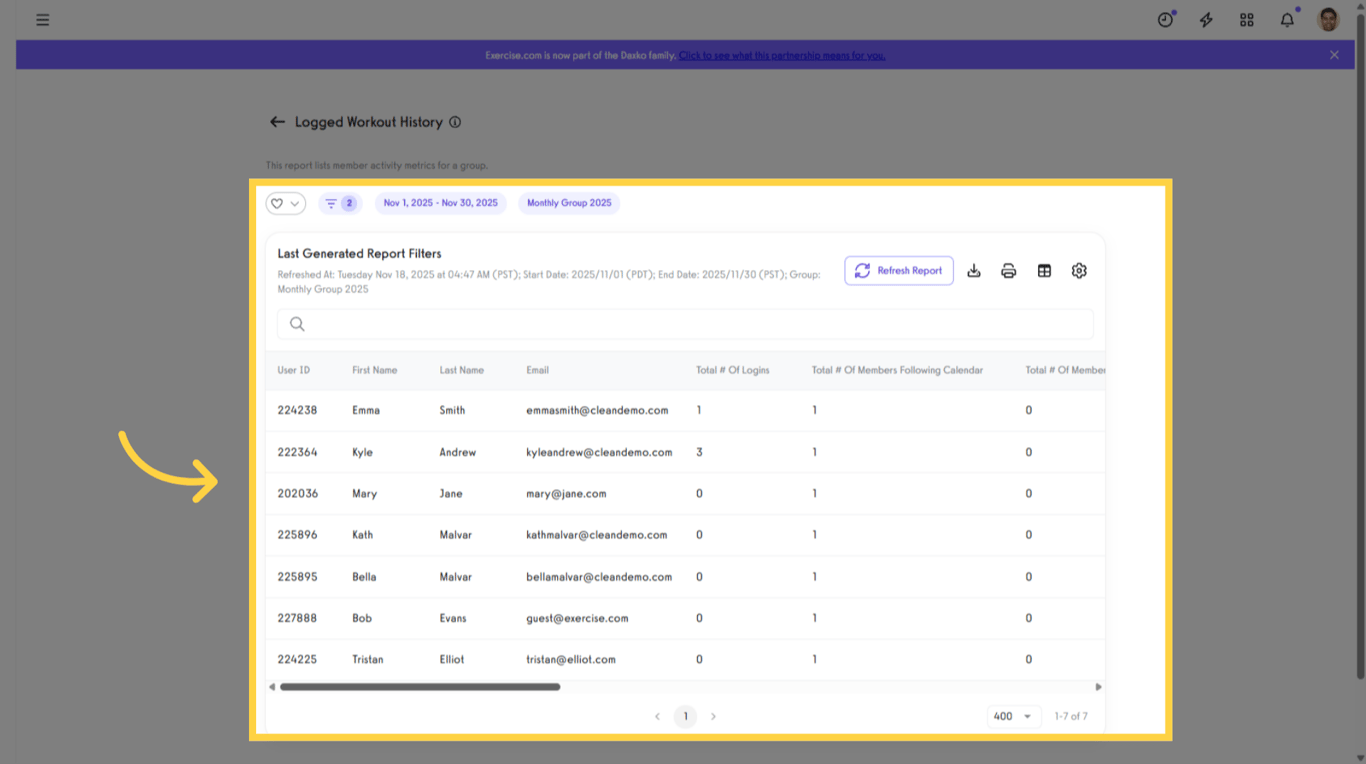
Task: Click the guest@exercise.com email cell
Action: [x=577, y=618]
